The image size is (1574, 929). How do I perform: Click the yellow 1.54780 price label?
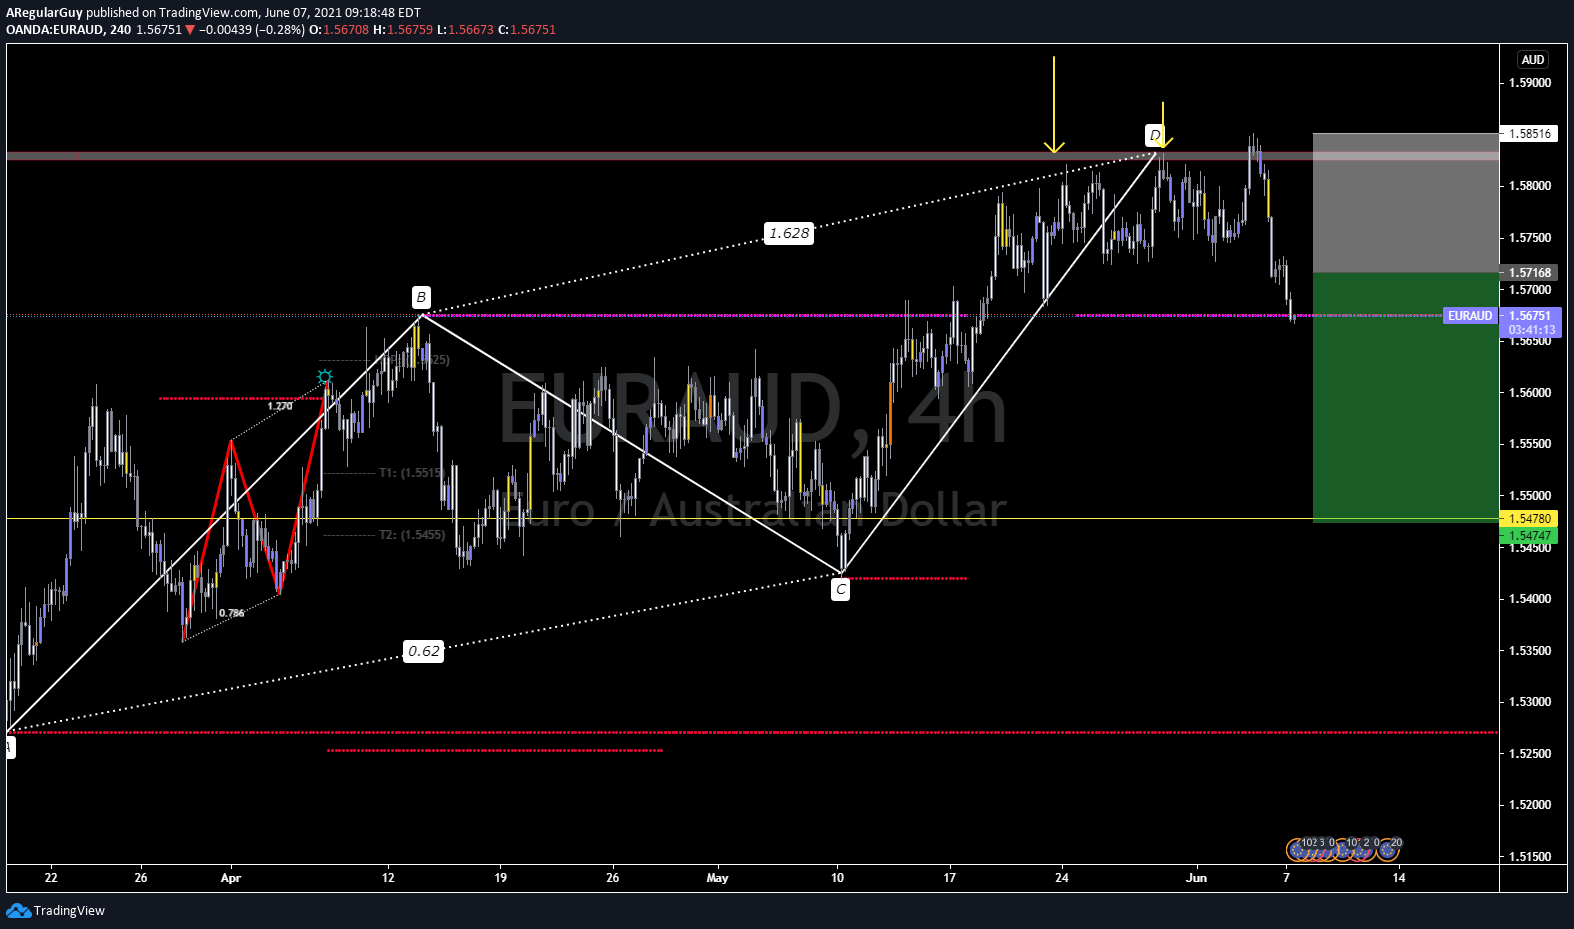(x=1530, y=518)
